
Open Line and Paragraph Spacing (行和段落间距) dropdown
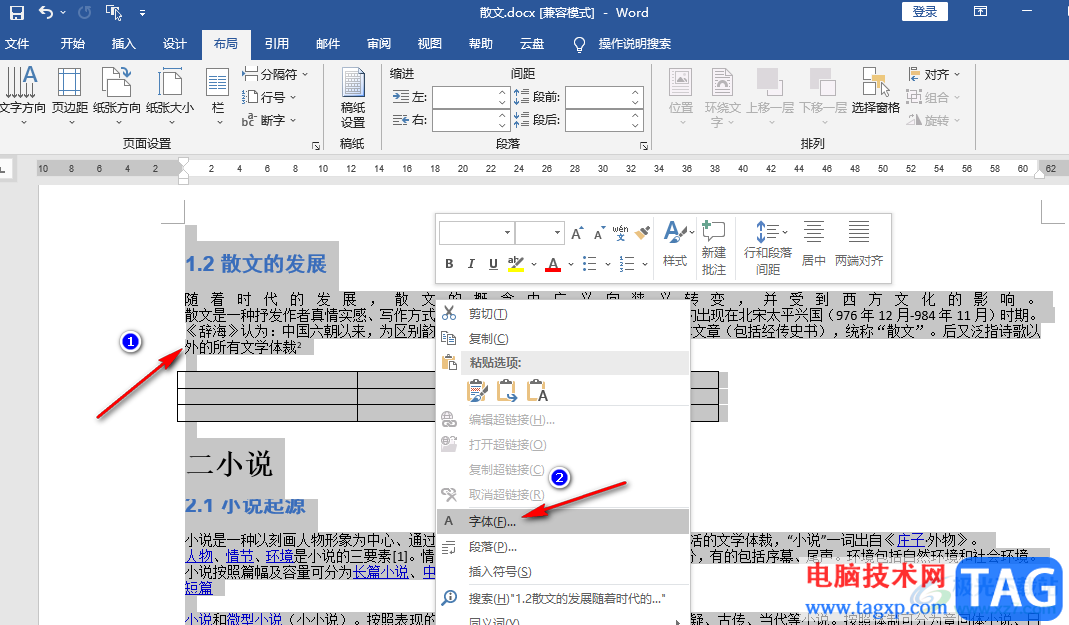point(768,247)
